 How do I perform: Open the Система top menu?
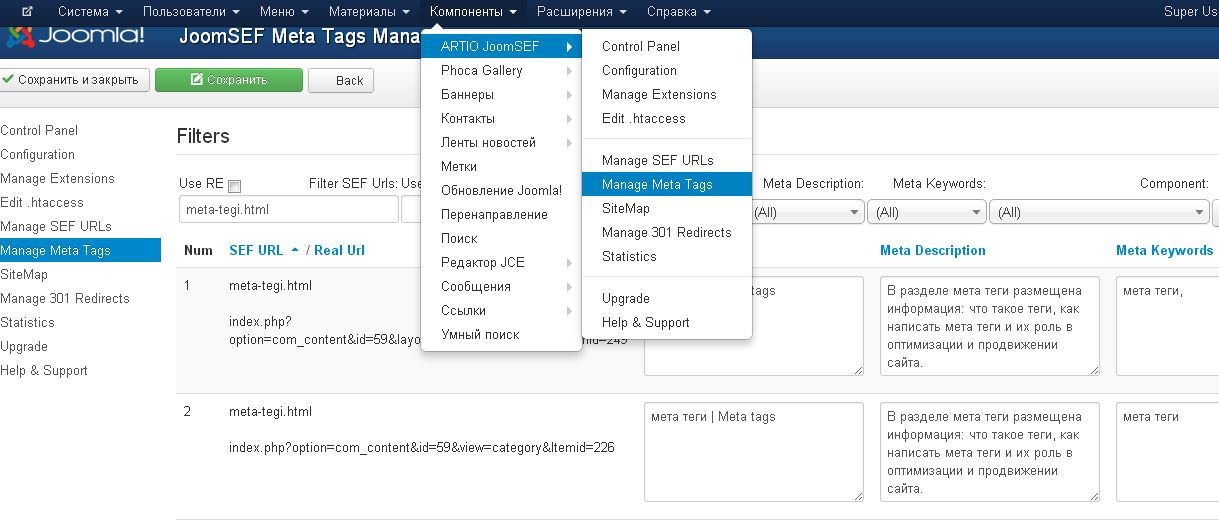[x=90, y=12]
